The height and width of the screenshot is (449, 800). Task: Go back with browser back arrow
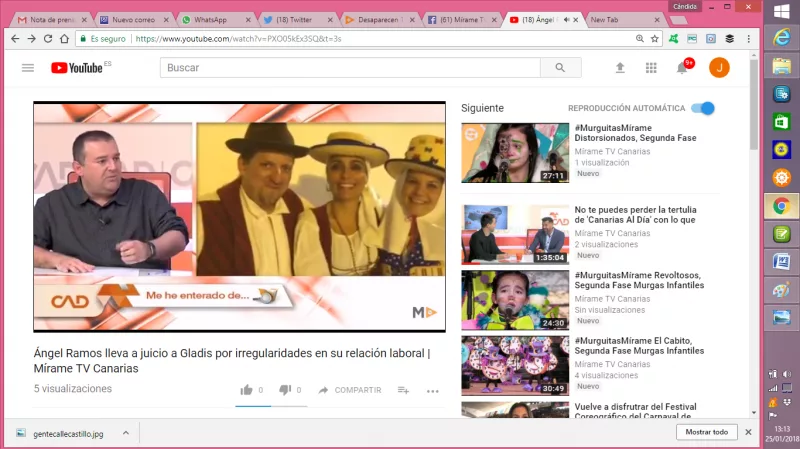coord(15,39)
